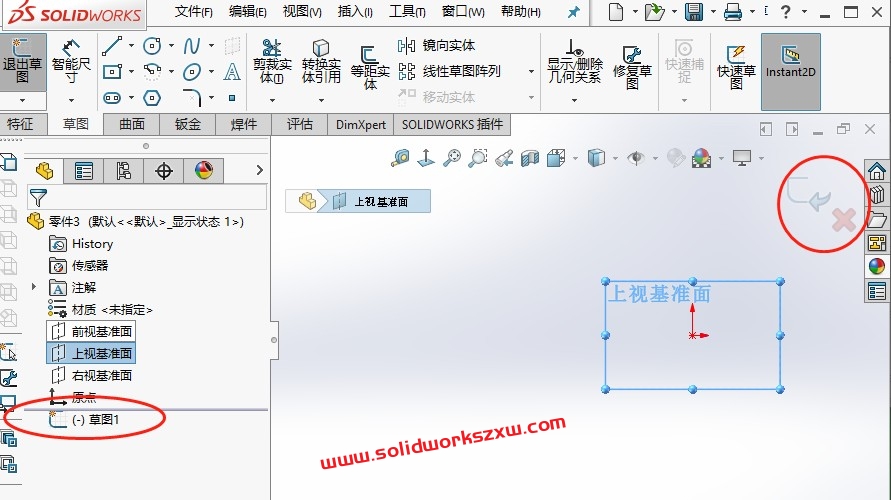Click the feature tree filter icon
Viewport: 891px width, 500px height.
coord(38,198)
